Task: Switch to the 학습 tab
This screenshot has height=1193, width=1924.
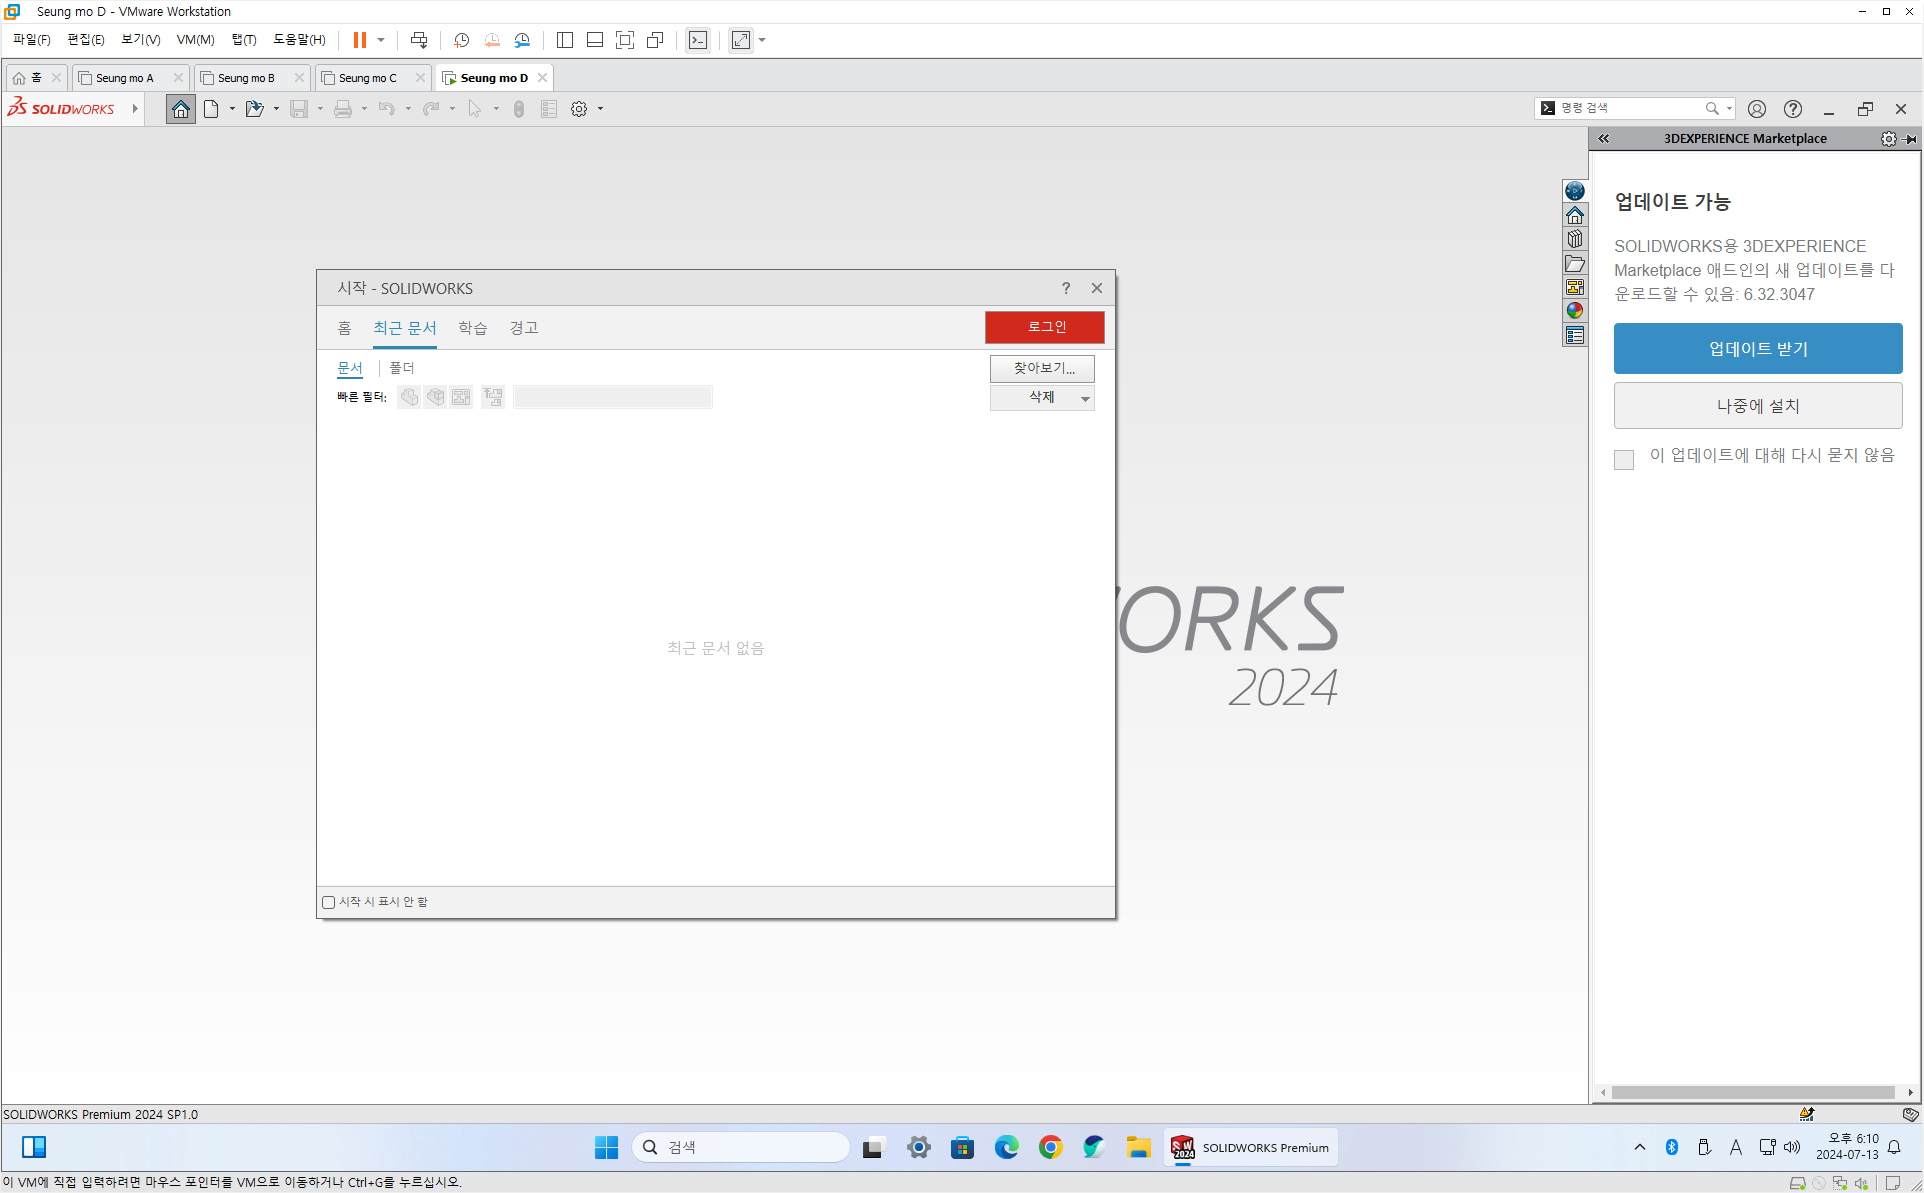Action: pos(472,328)
